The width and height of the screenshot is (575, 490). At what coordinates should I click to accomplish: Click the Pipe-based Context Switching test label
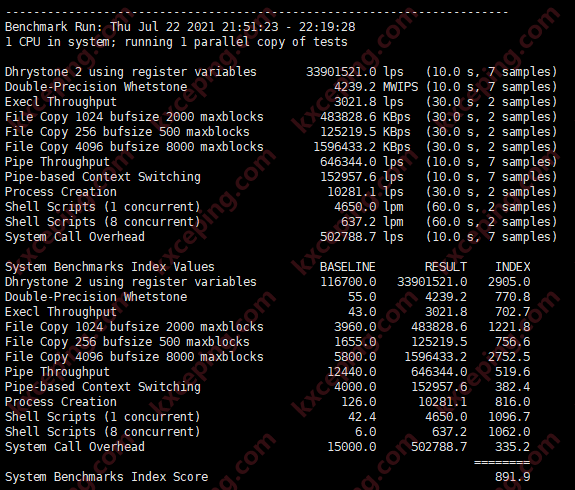(103, 177)
